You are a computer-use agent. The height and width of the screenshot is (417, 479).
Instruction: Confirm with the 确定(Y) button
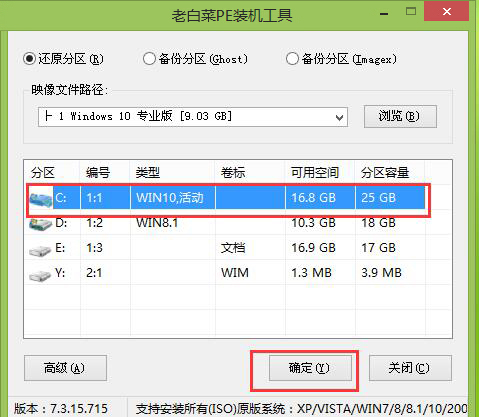tap(310, 368)
